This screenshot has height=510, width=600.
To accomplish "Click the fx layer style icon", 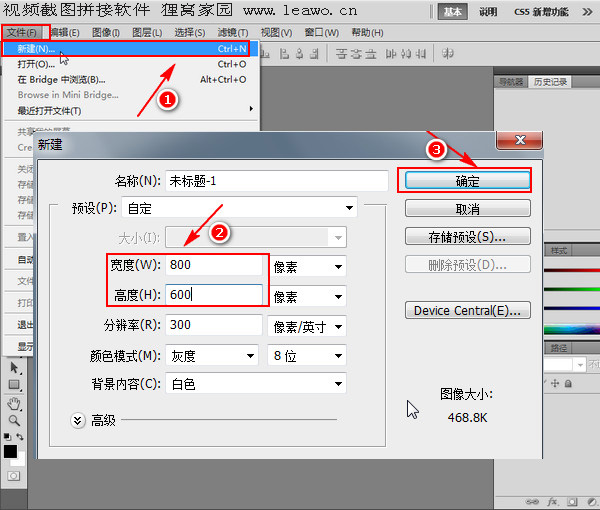I will coord(552,502).
